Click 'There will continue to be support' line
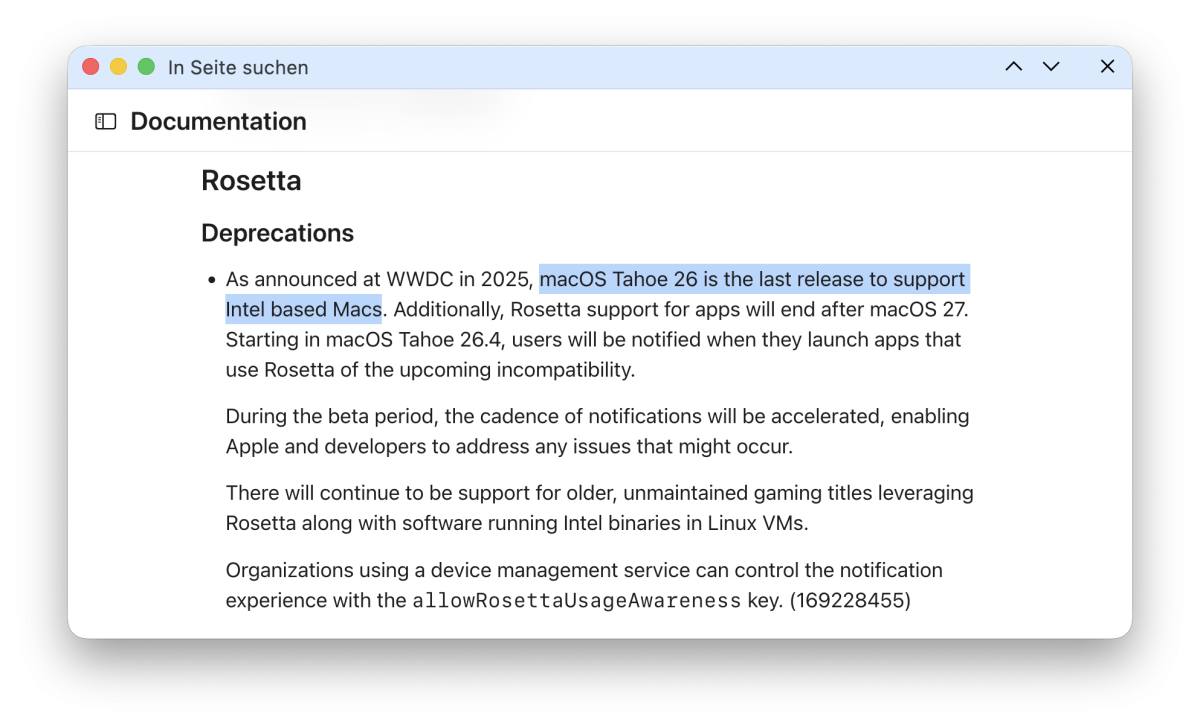Screen dimensions: 1200x728 click(x=599, y=493)
